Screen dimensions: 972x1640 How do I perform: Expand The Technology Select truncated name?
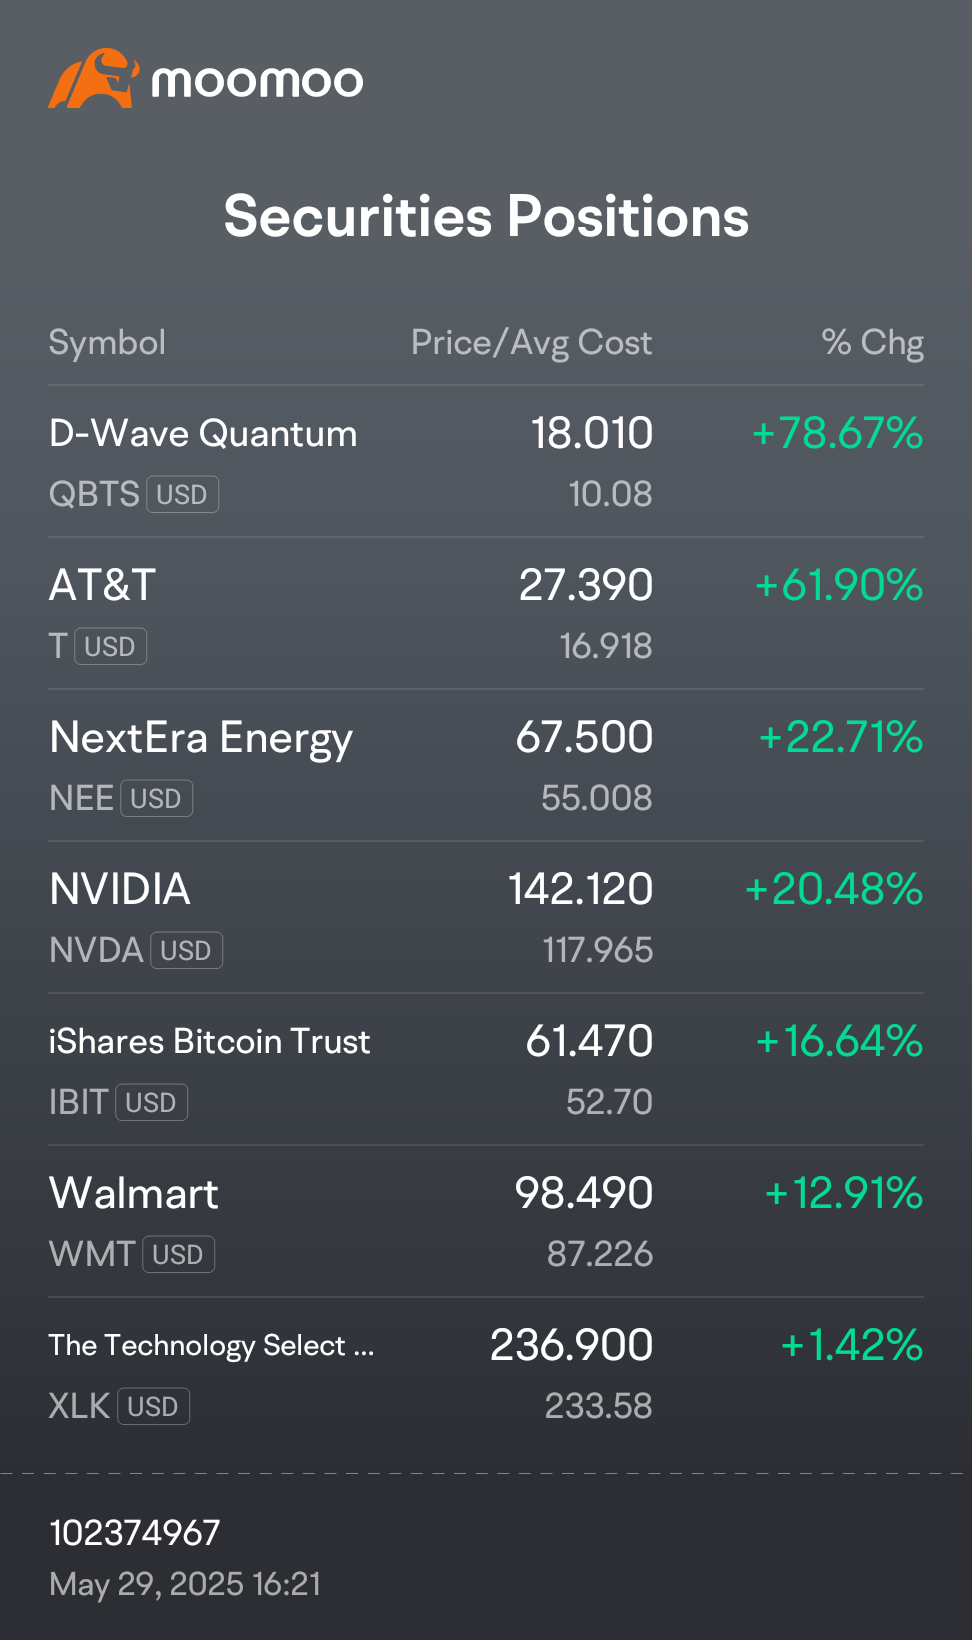click(211, 1345)
